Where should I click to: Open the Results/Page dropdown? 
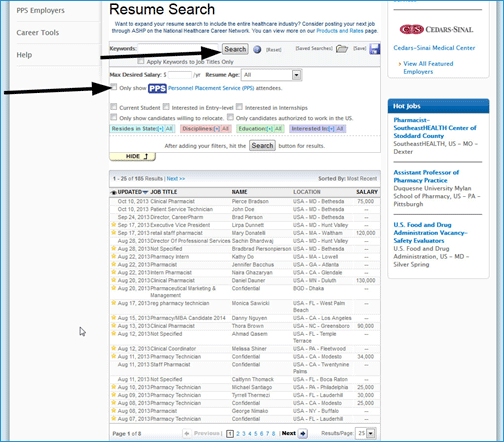[x=366, y=433]
